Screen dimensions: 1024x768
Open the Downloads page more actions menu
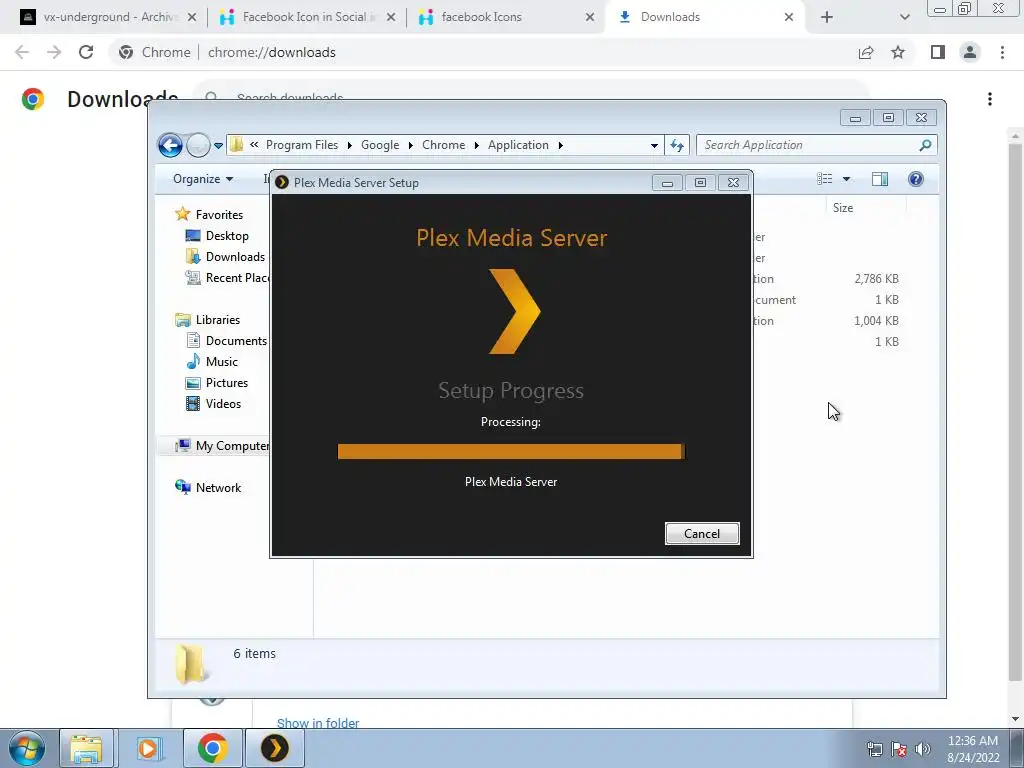(x=990, y=99)
